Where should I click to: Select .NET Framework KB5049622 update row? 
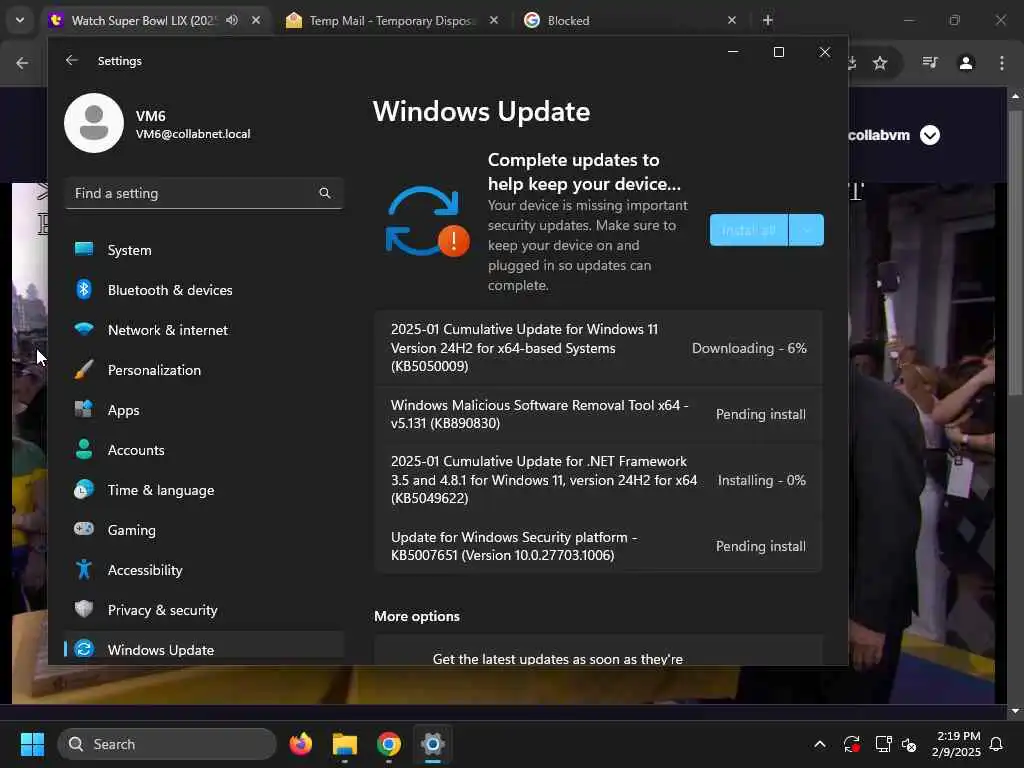598,480
